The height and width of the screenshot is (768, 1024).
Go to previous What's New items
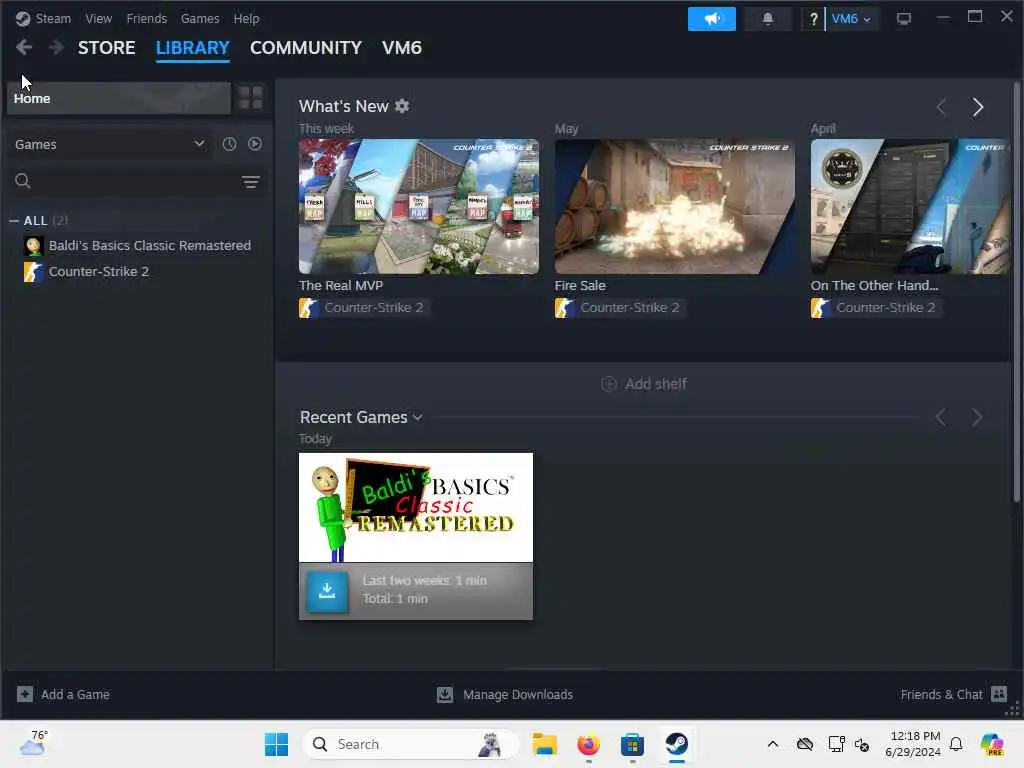click(941, 107)
